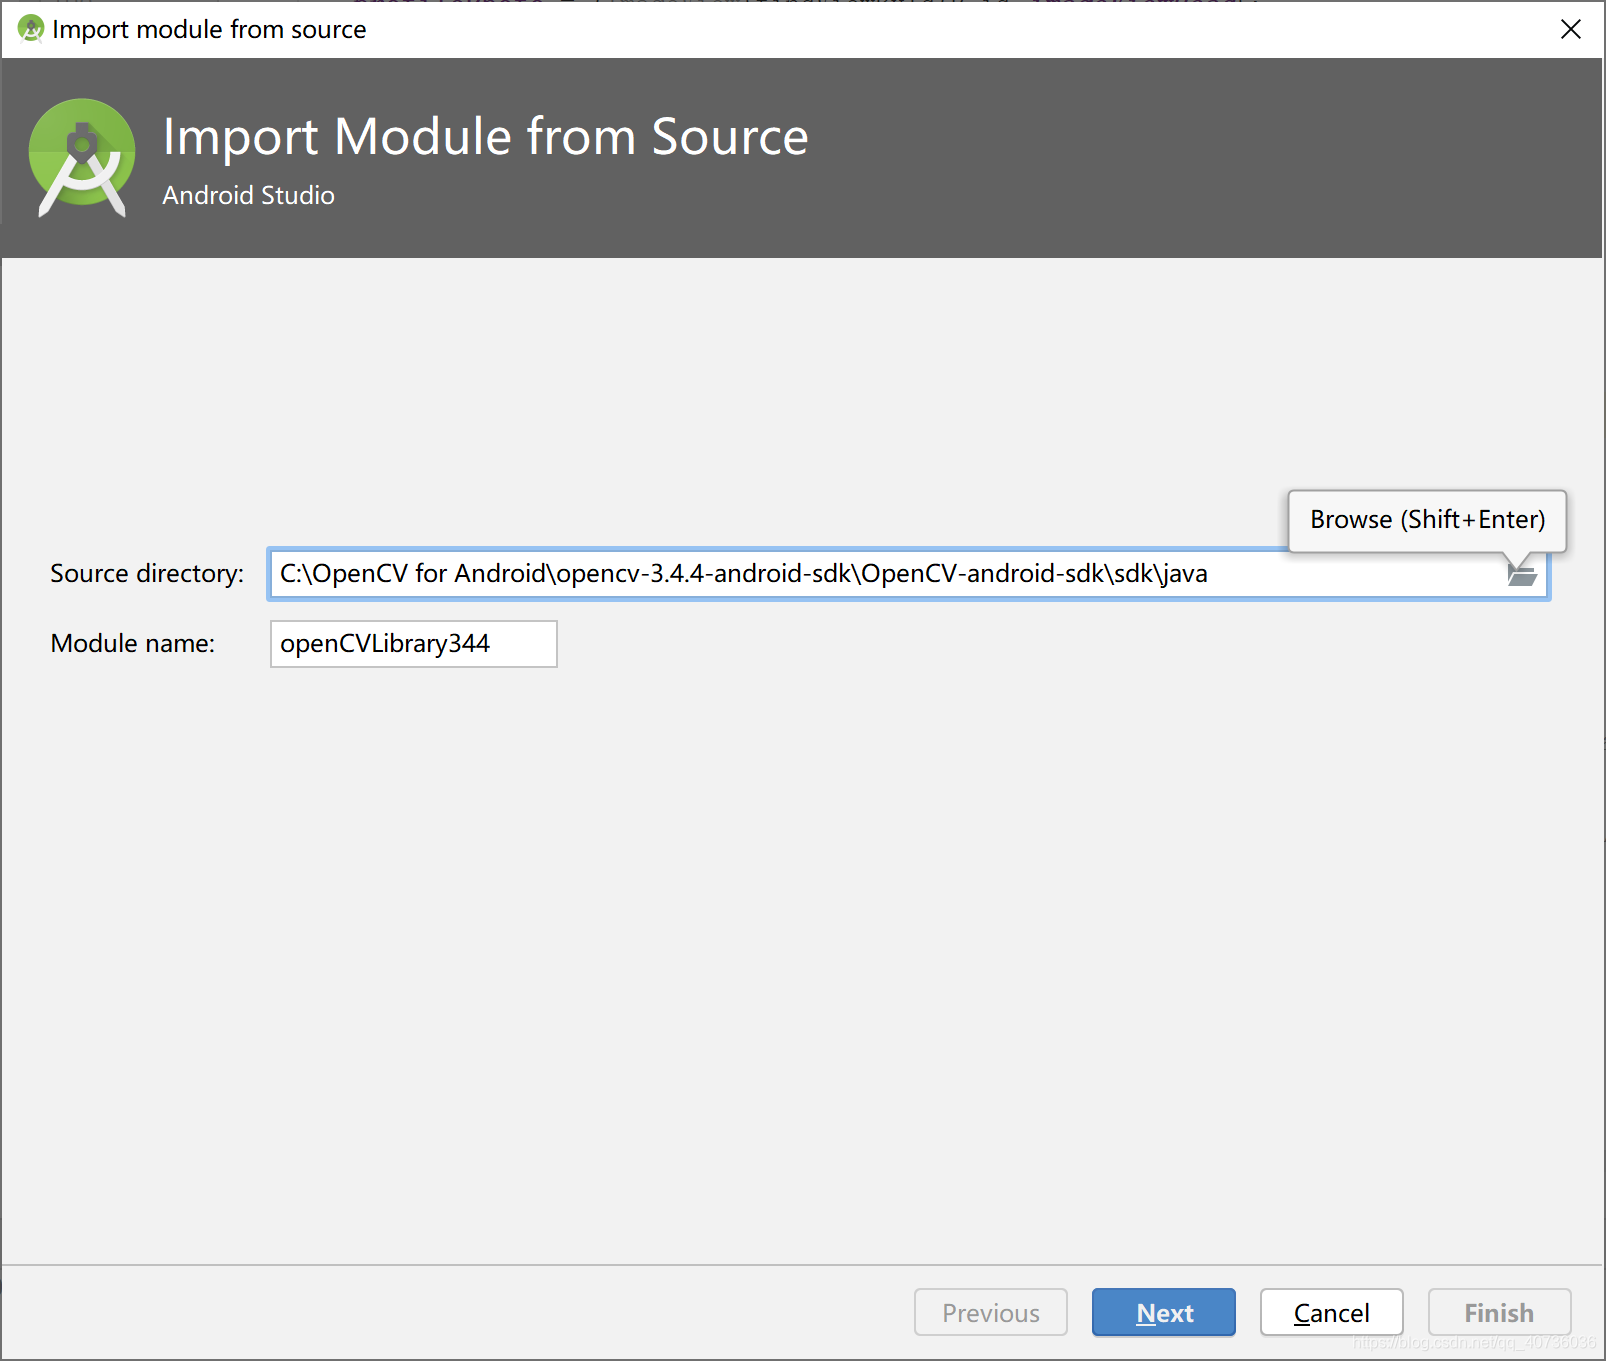This screenshot has width=1606, height=1361.
Task: Click the disabled Finish button
Action: click(x=1499, y=1312)
